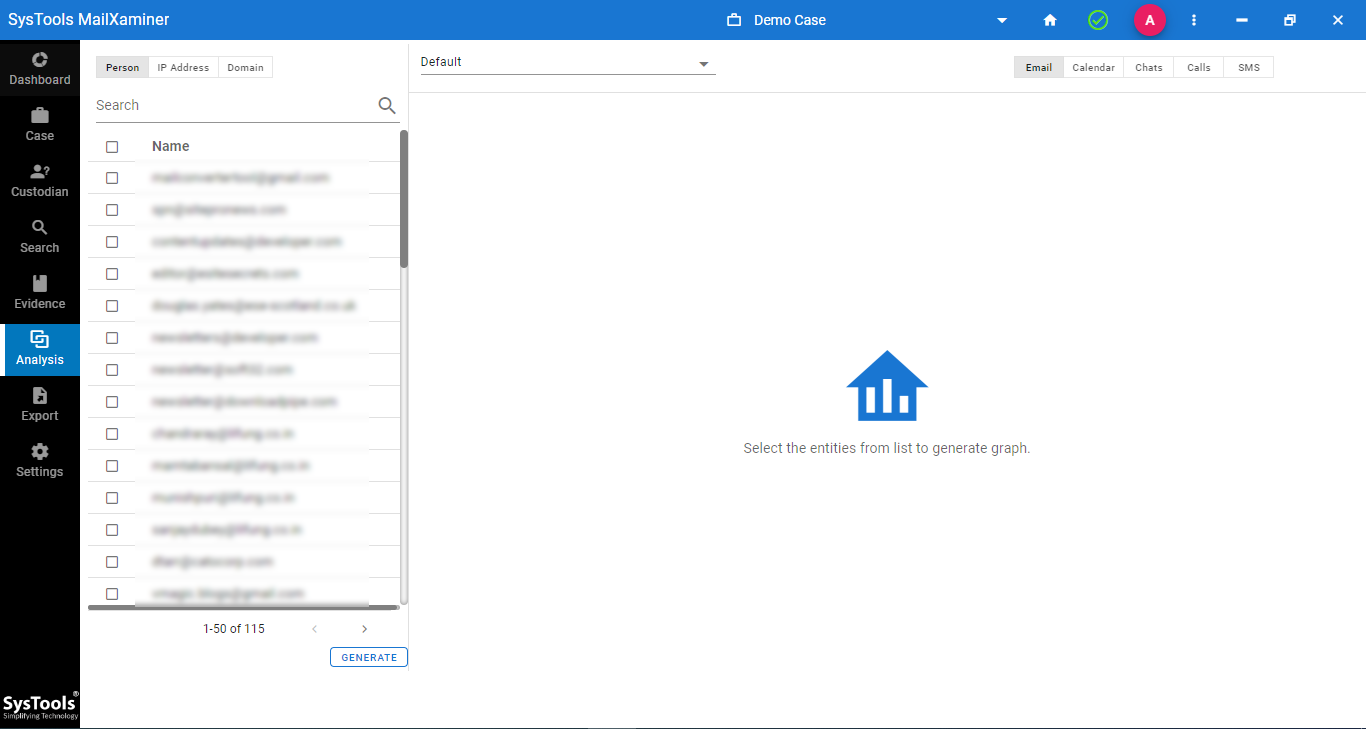1366x729 pixels.
Task: Click the house-shaped chart placeholder graphic
Action: tap(887, 385)
